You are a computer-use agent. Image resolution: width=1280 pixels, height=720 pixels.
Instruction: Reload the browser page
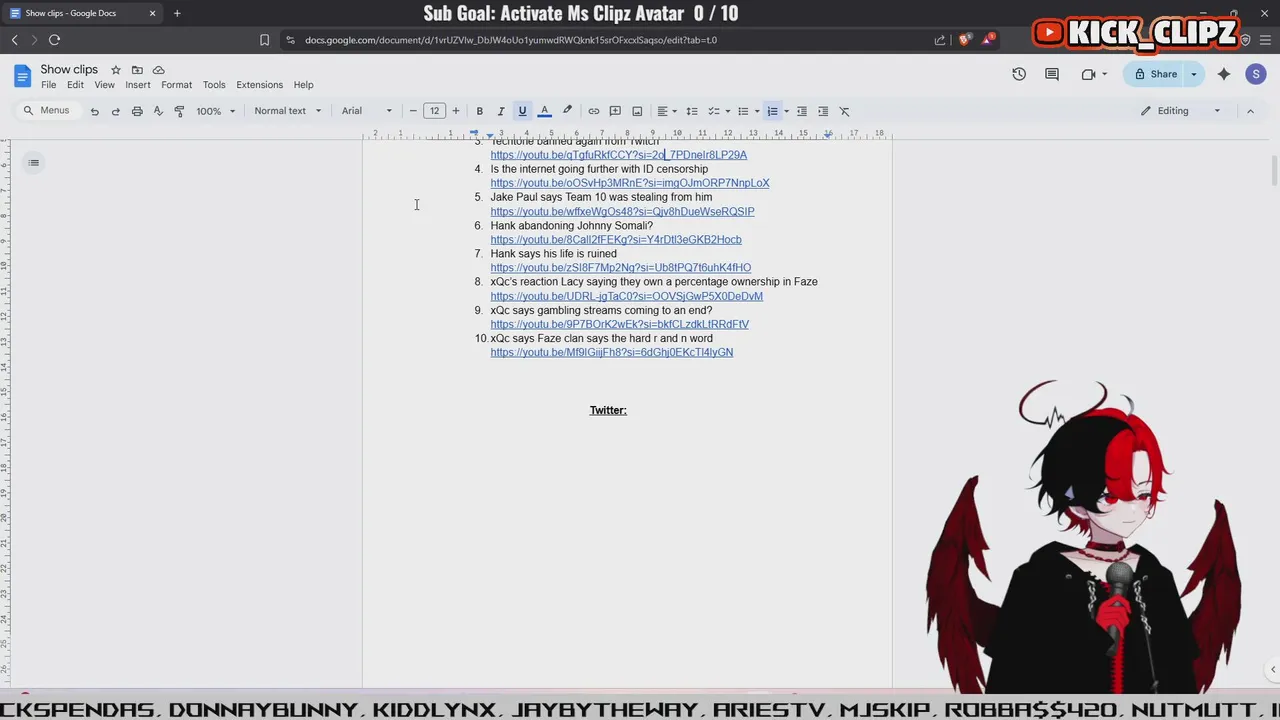click(x=54, y=40)
